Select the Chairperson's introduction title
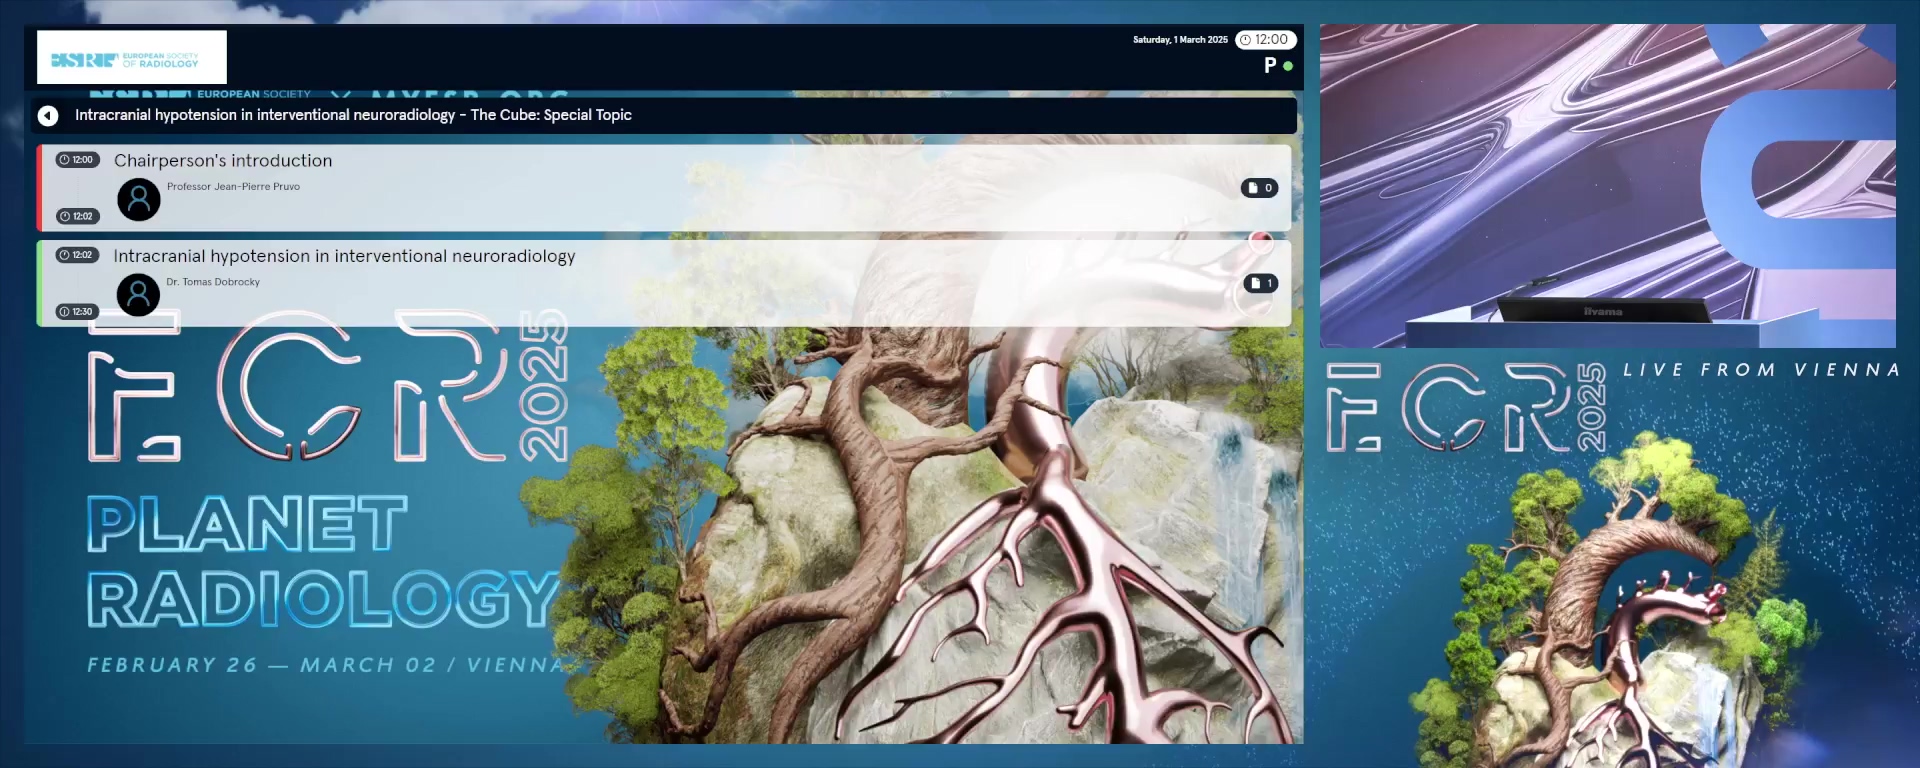Viewport: 1920px width, 768px height. click(x=223, y=161)
